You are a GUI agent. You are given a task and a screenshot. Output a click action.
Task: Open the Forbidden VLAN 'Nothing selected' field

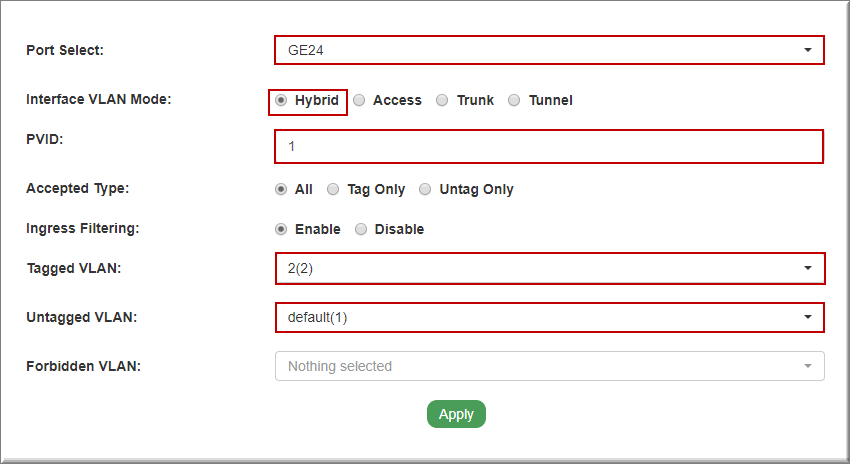(x=540, y=367)
